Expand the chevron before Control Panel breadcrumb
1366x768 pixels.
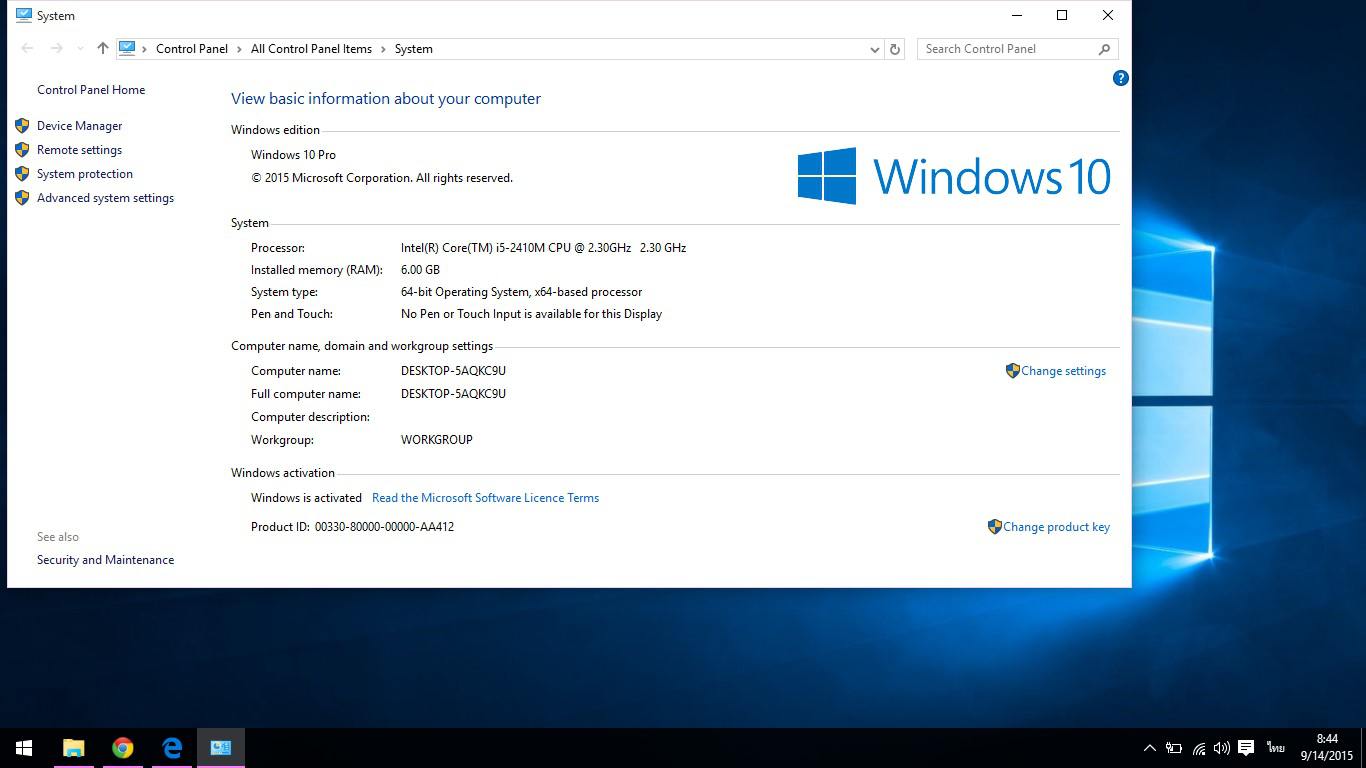click(144, 49)
